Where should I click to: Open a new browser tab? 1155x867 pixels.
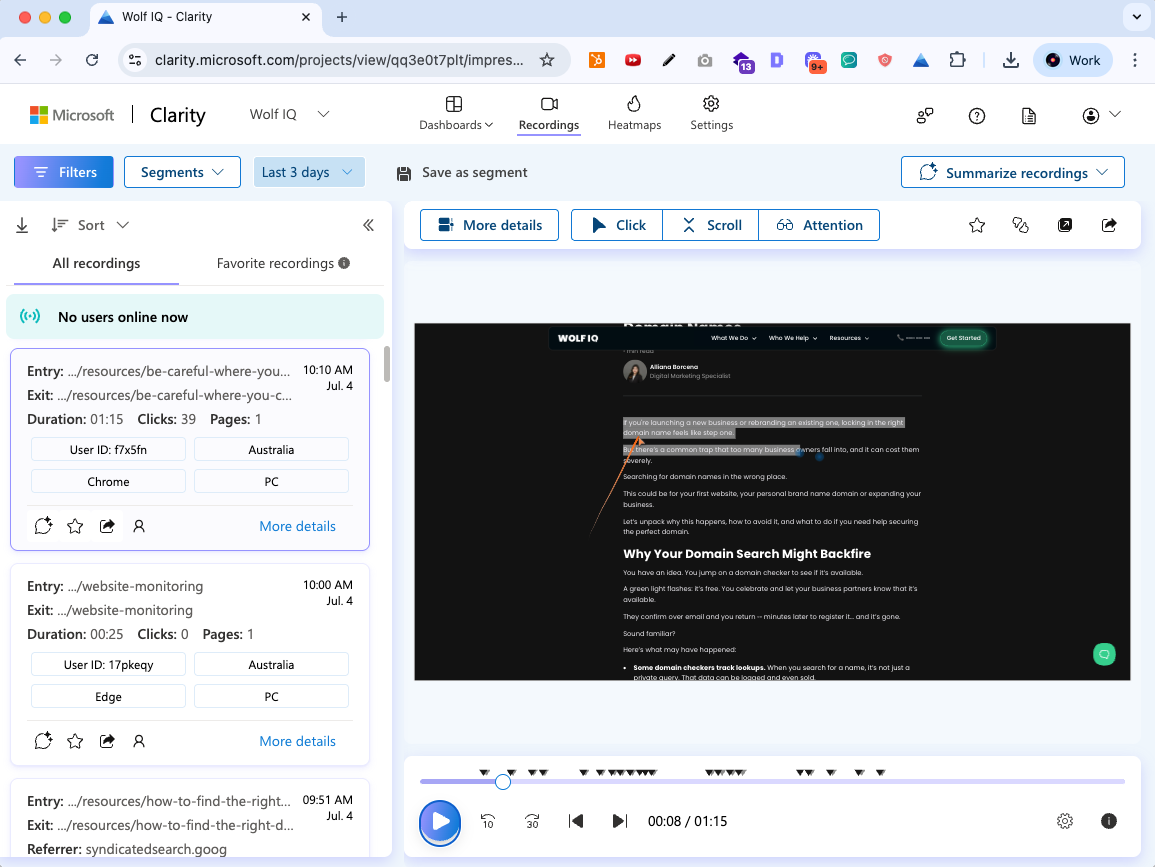[342, 17]
